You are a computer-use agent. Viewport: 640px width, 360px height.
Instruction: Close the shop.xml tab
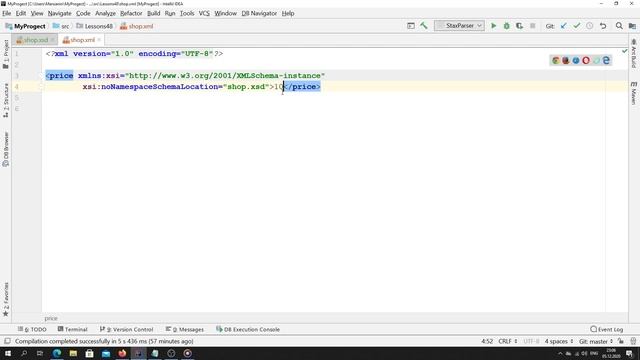[x=99, y=40]
